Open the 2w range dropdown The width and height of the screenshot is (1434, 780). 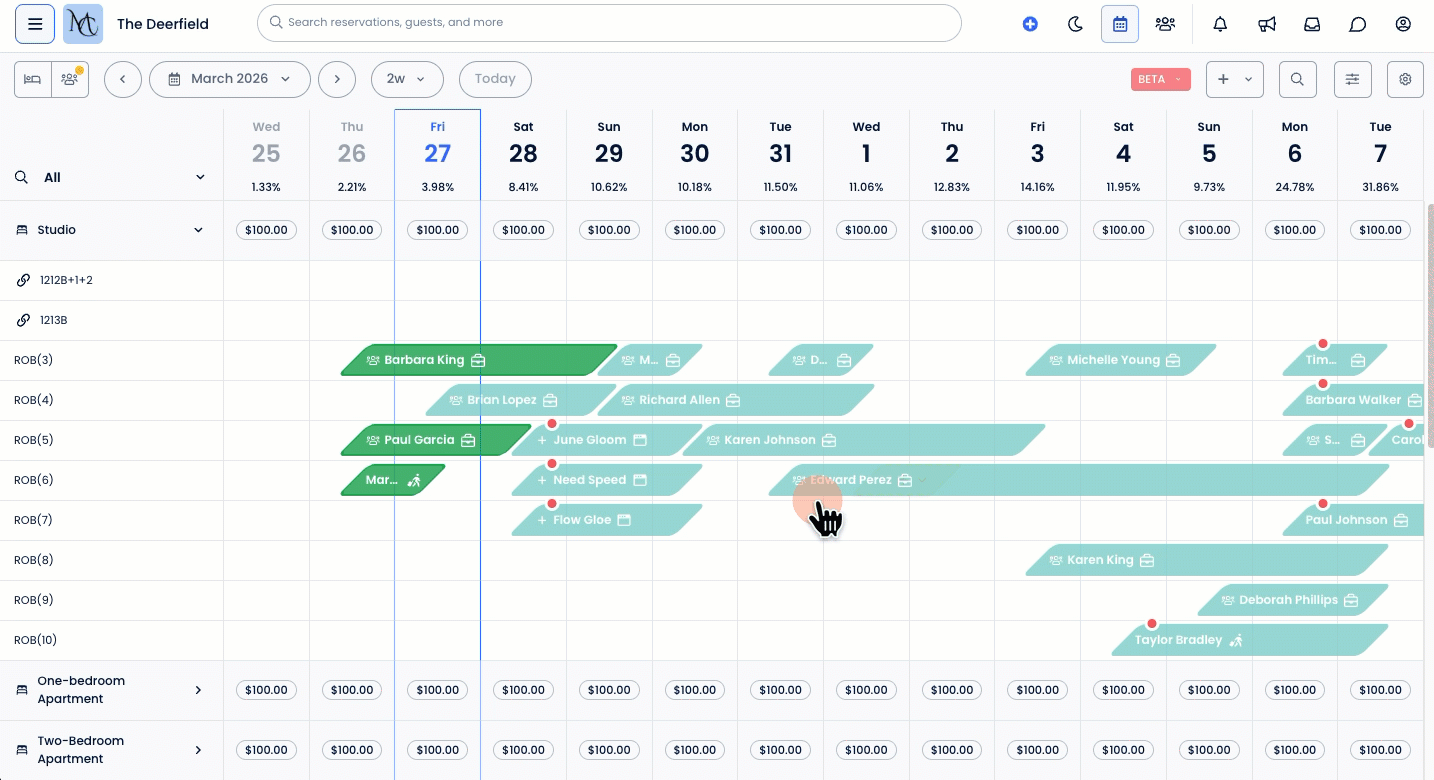406,79
